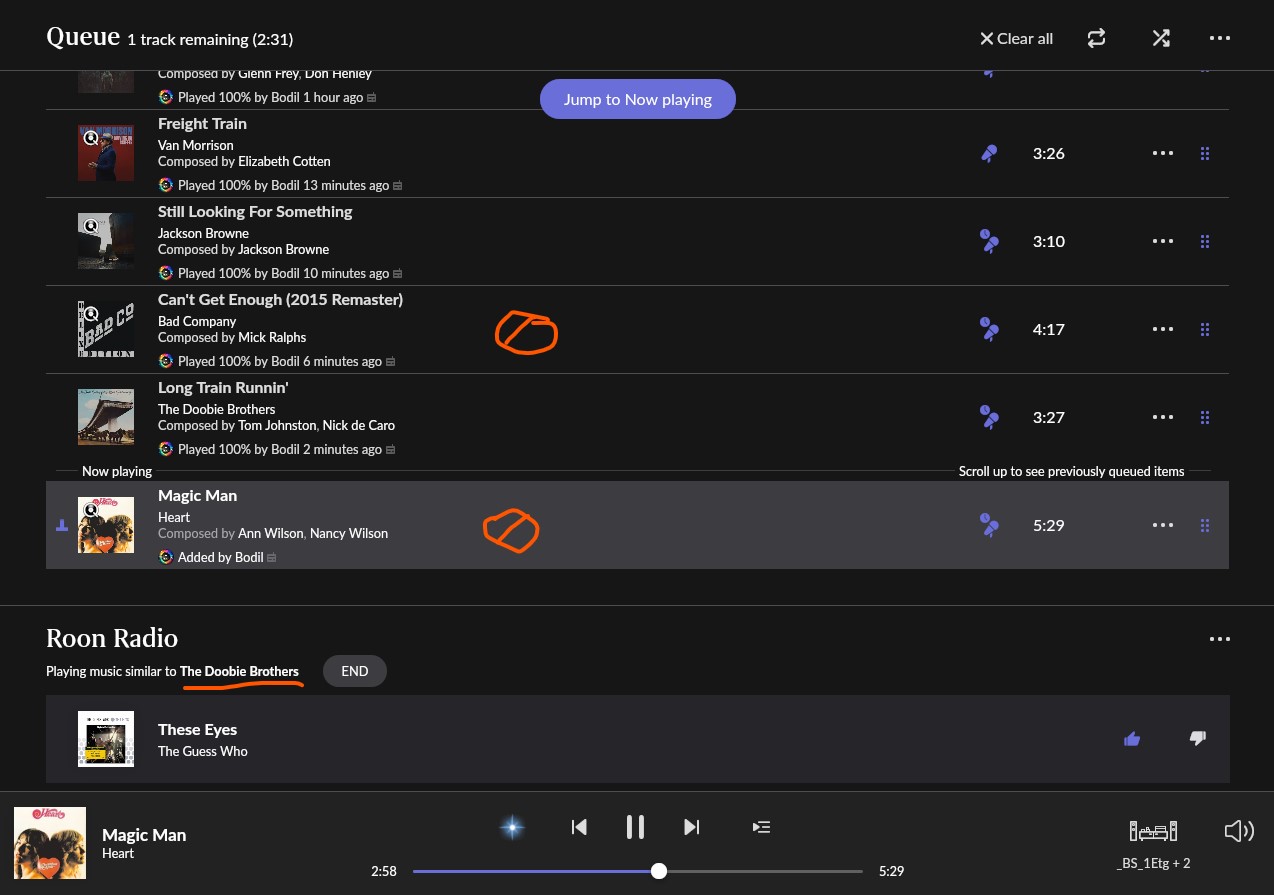Open now playing album art in footer

tap(50, 843)
